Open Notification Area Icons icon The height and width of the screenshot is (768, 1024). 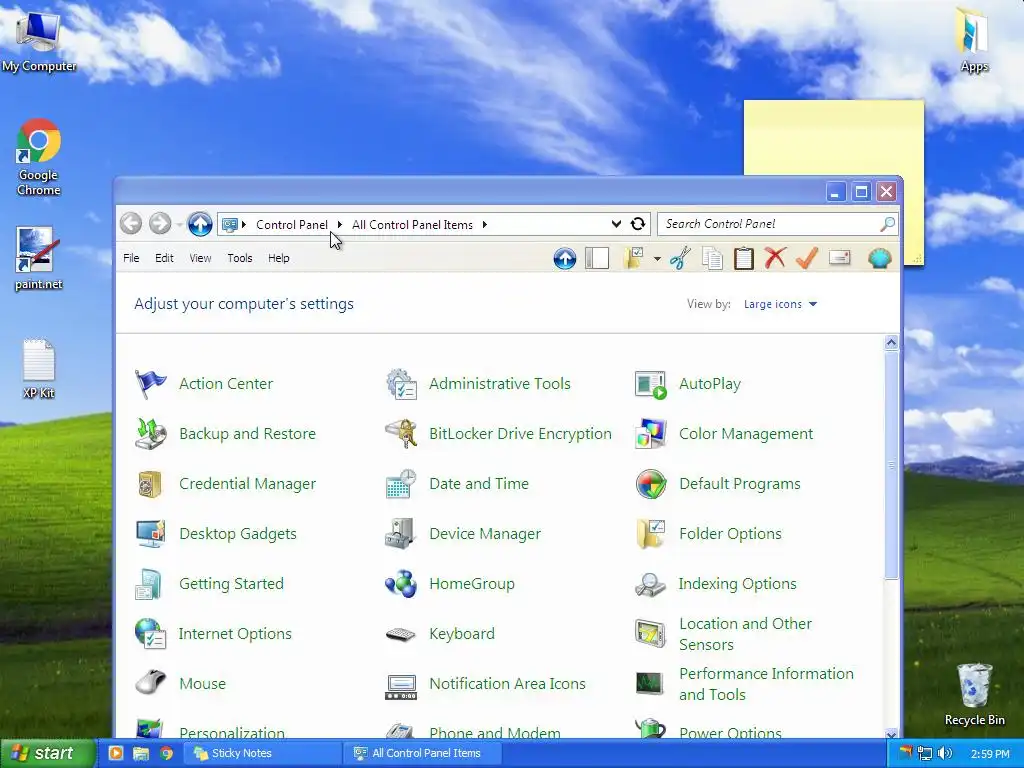400,687
